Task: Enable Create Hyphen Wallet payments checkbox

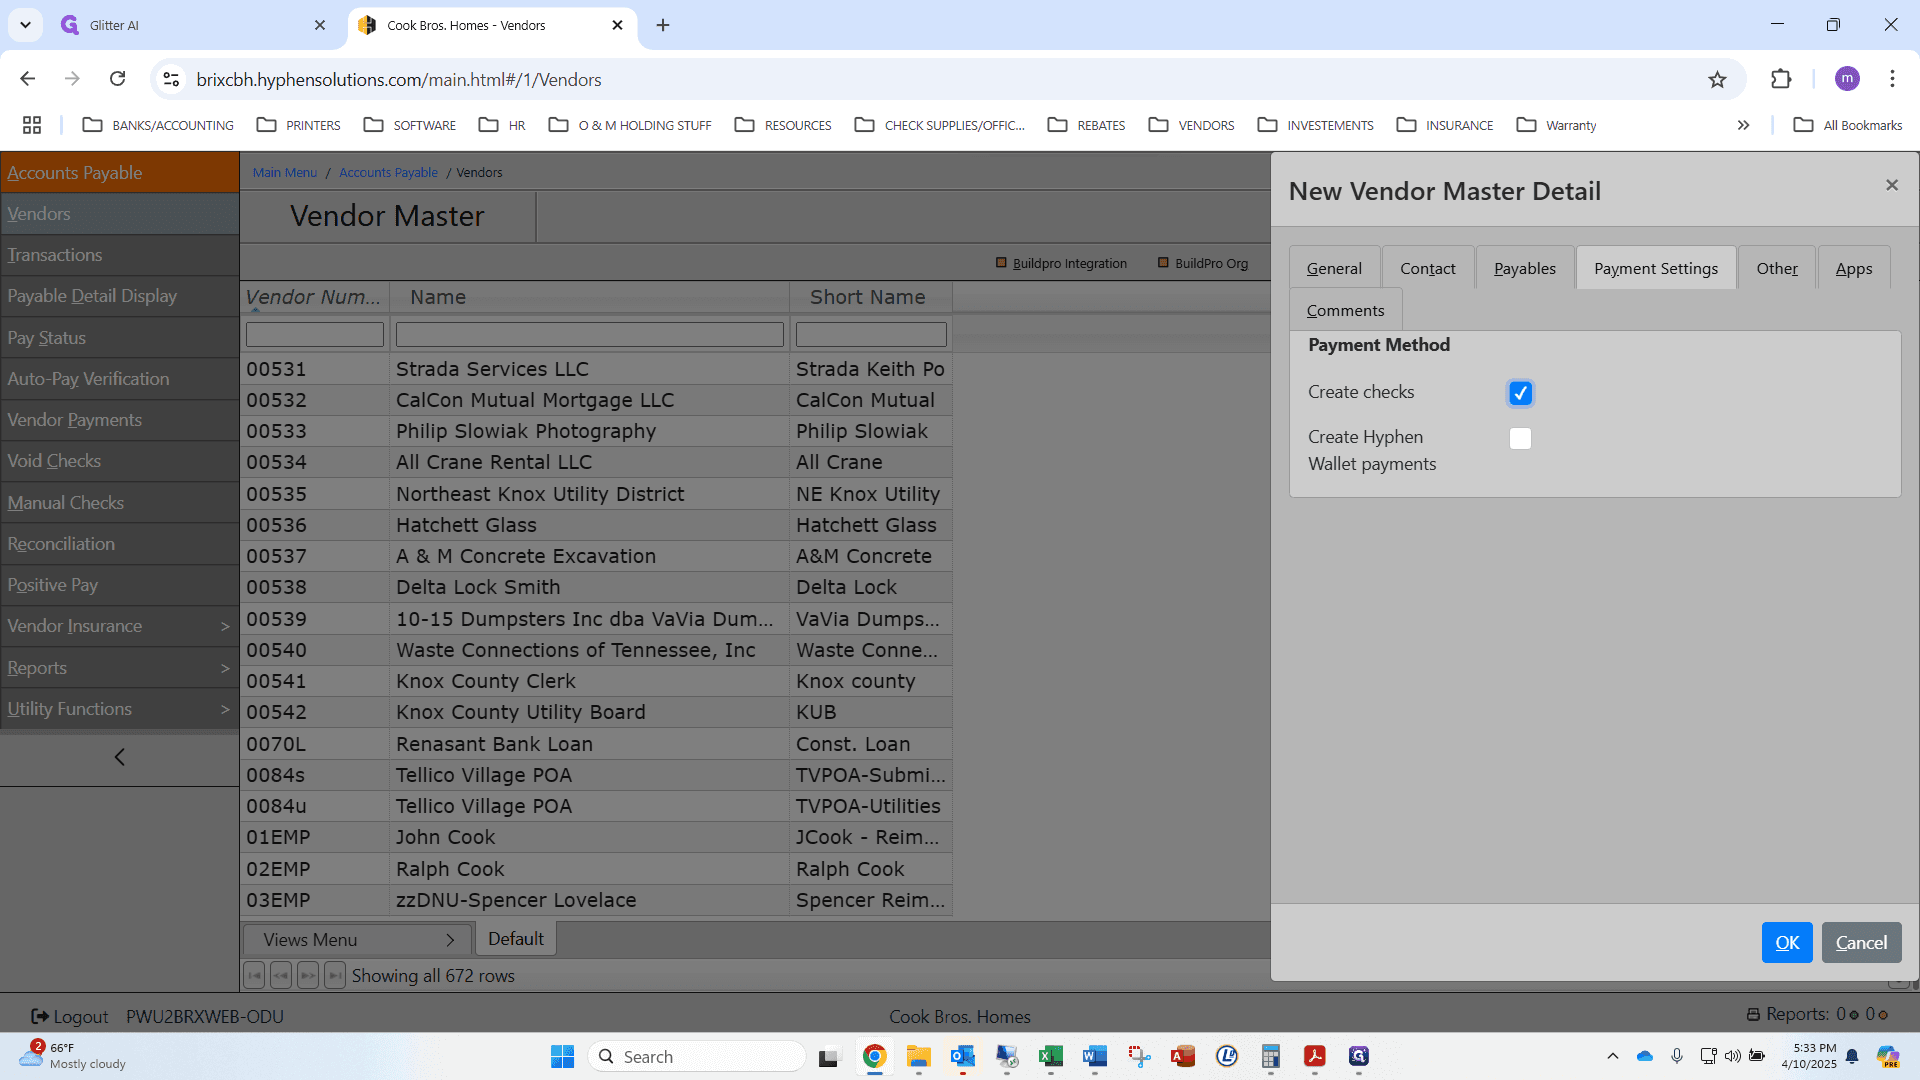Action: 1520,438
